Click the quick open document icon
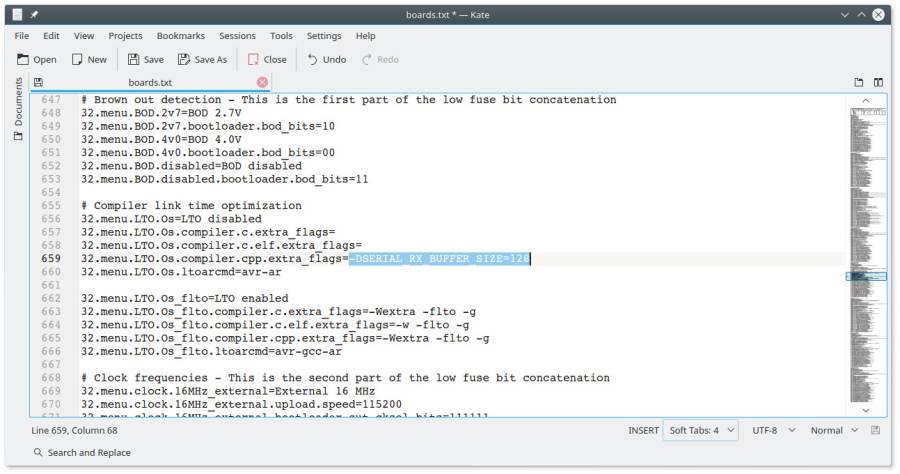900x474 pixels. (x=859, y=83)
